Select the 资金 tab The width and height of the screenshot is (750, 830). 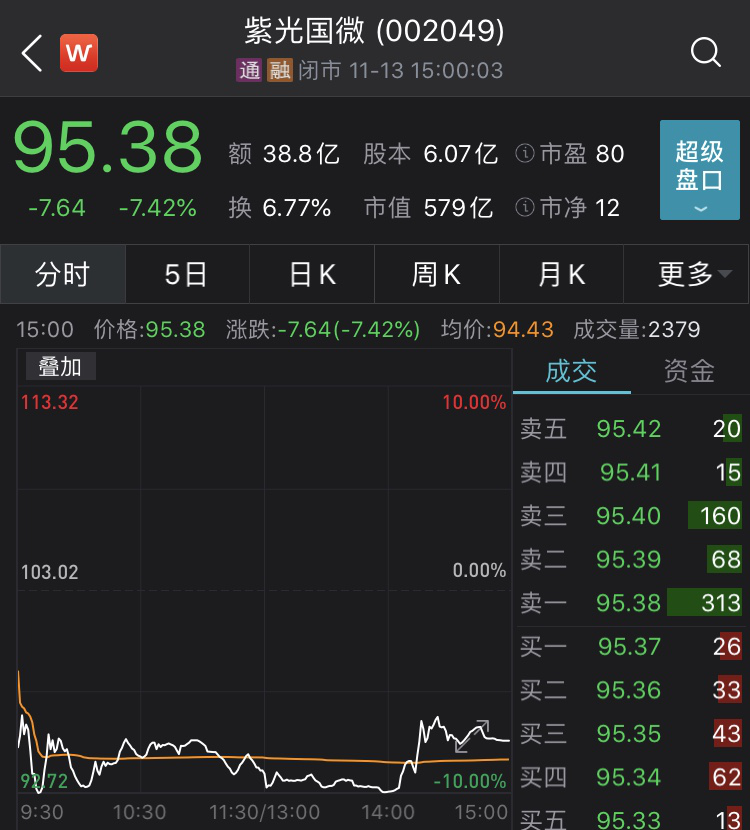point(689,371)
